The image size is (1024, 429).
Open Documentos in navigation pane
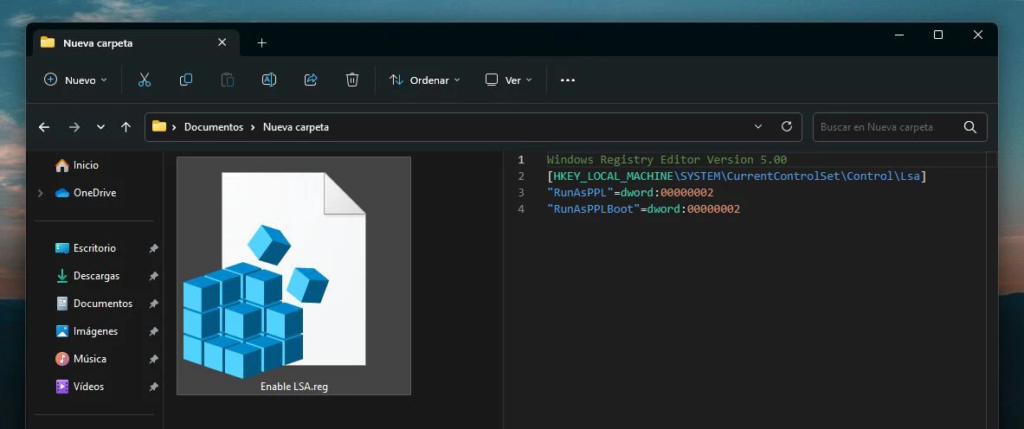coord(94,304)
